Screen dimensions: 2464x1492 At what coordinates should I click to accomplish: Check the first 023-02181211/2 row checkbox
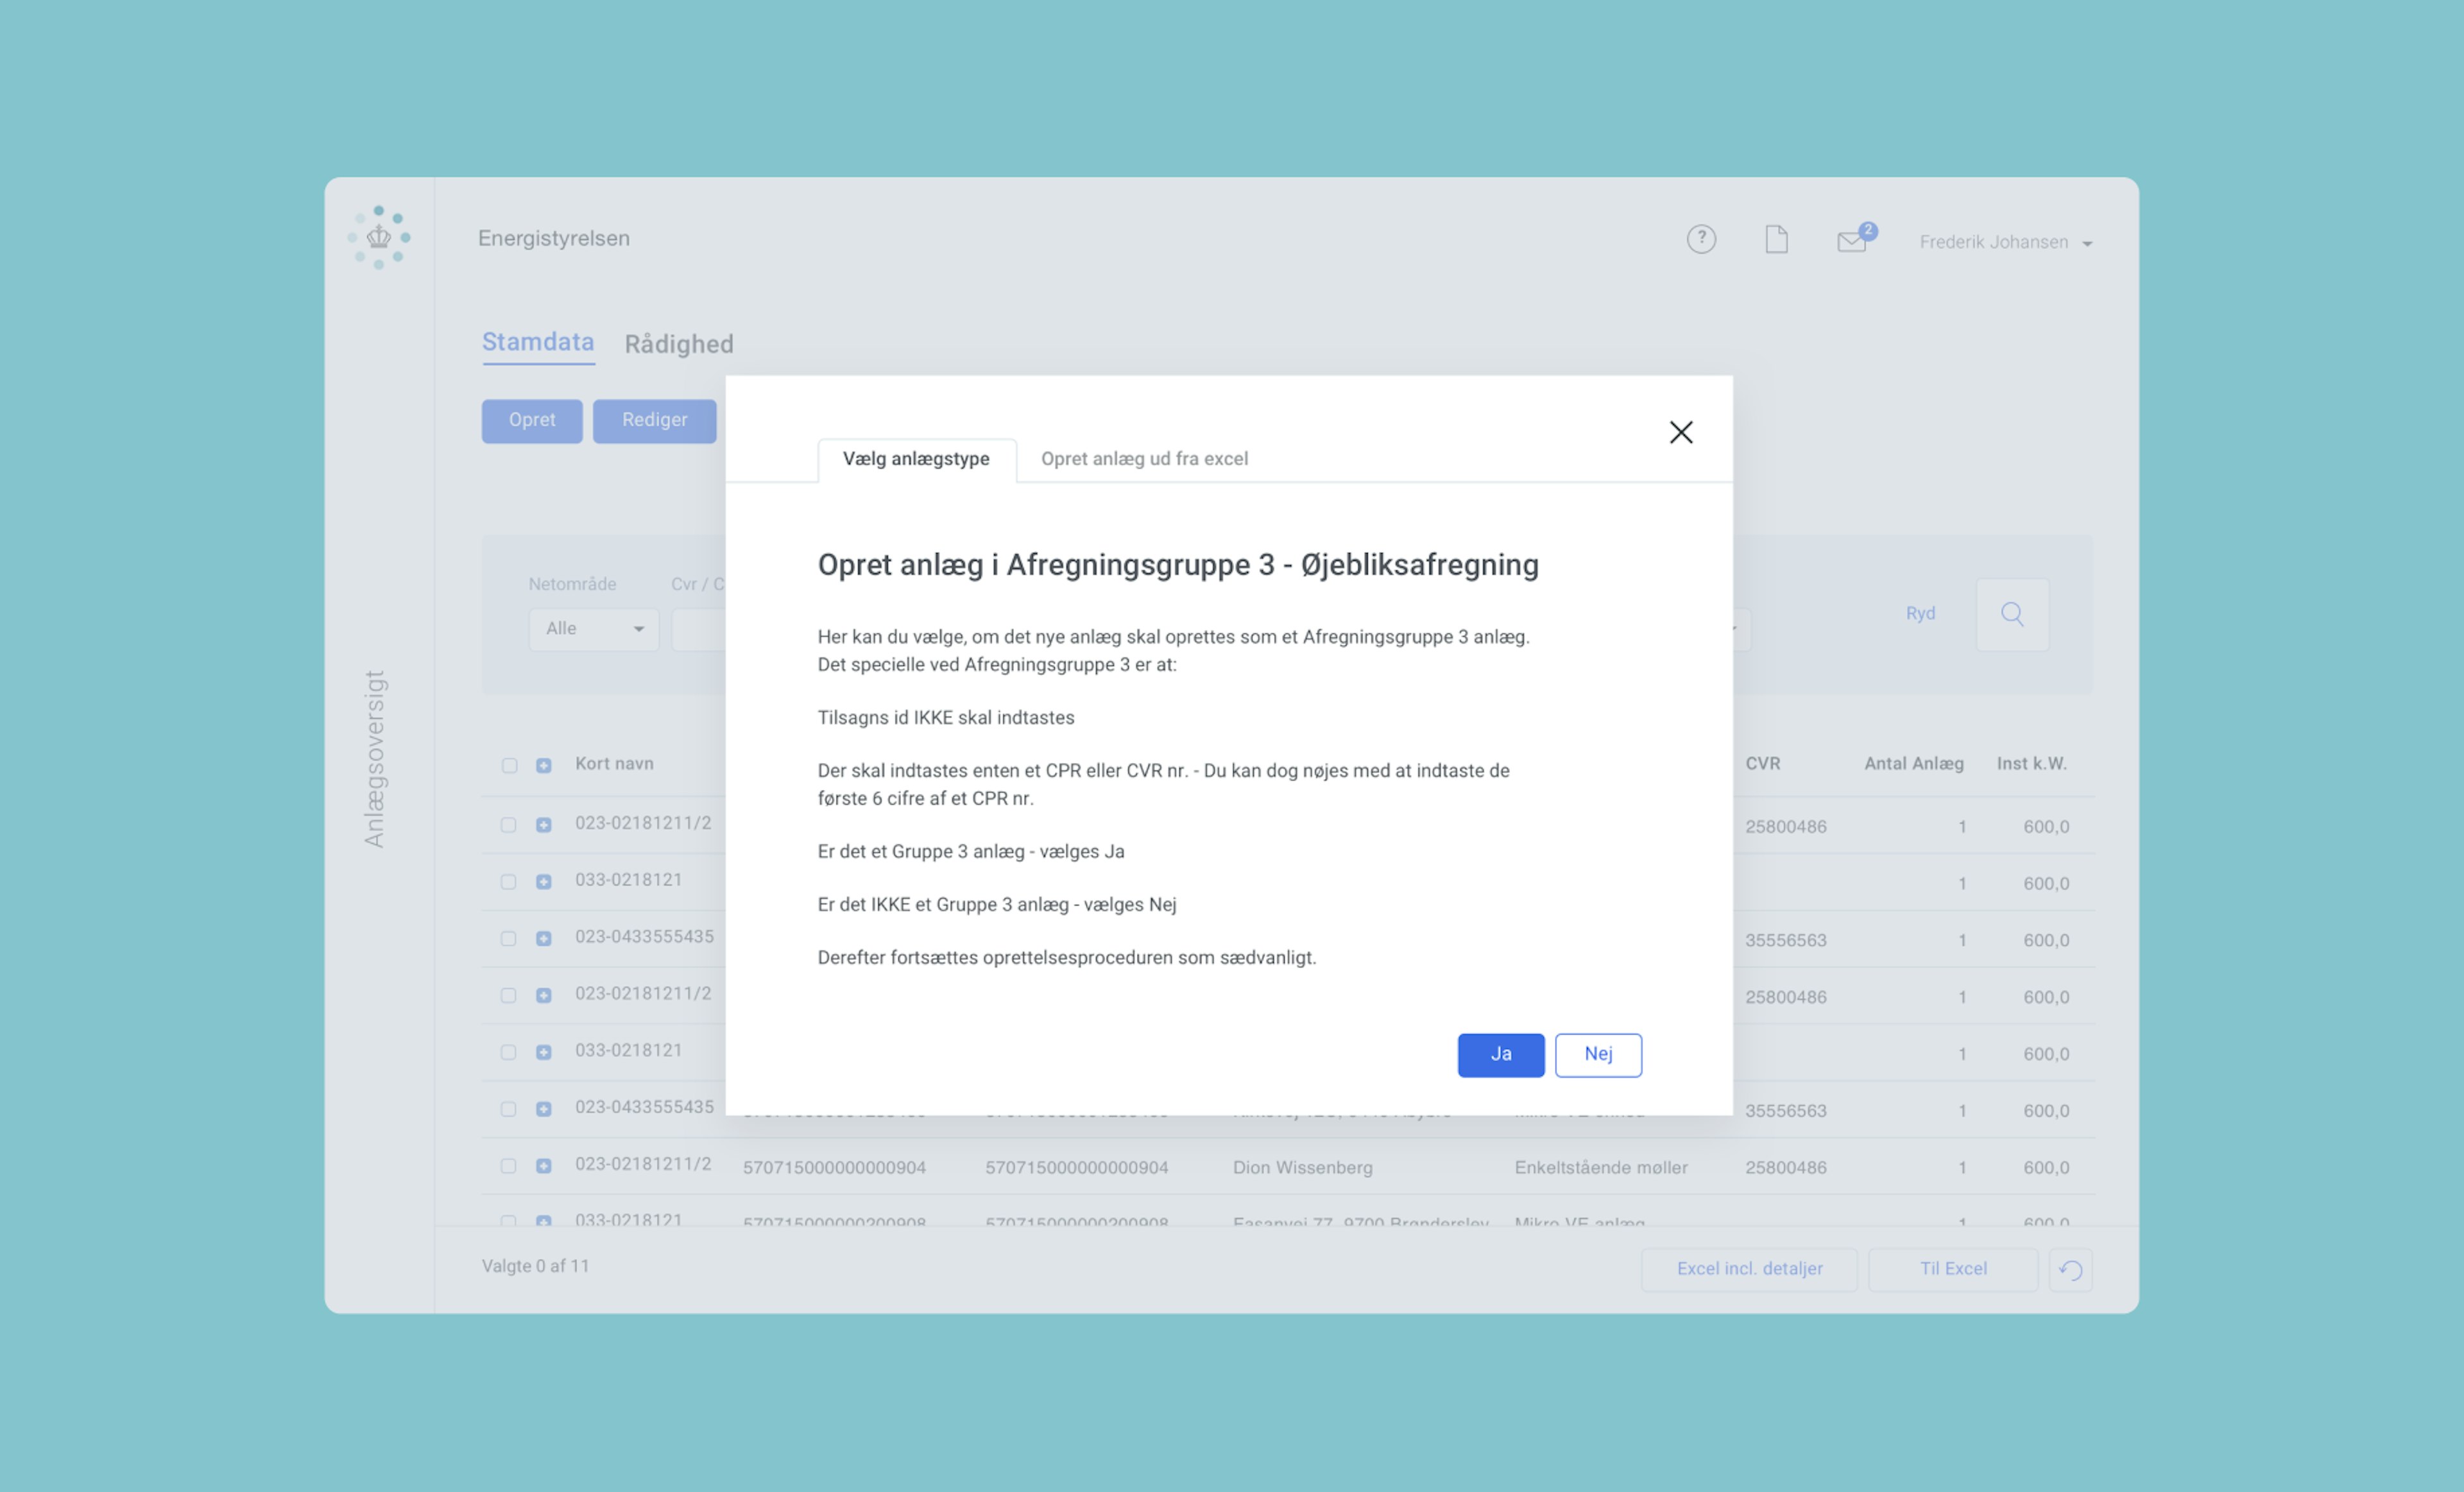509,825
